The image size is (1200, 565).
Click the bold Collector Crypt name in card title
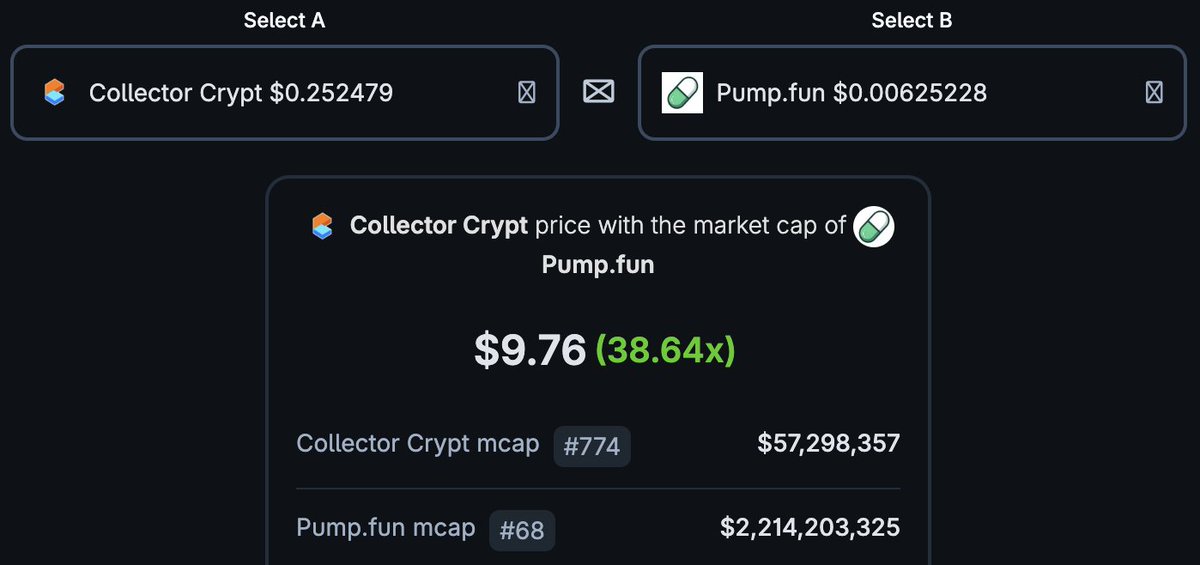[x=438, y=226]
